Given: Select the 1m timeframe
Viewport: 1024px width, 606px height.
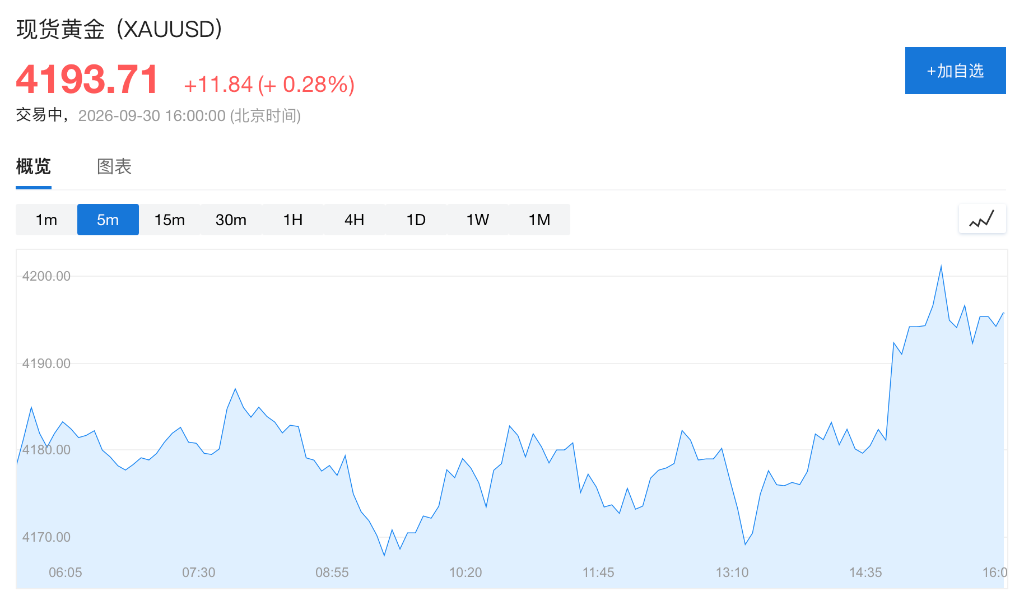Looking at the screenshot, I should 46,219.
